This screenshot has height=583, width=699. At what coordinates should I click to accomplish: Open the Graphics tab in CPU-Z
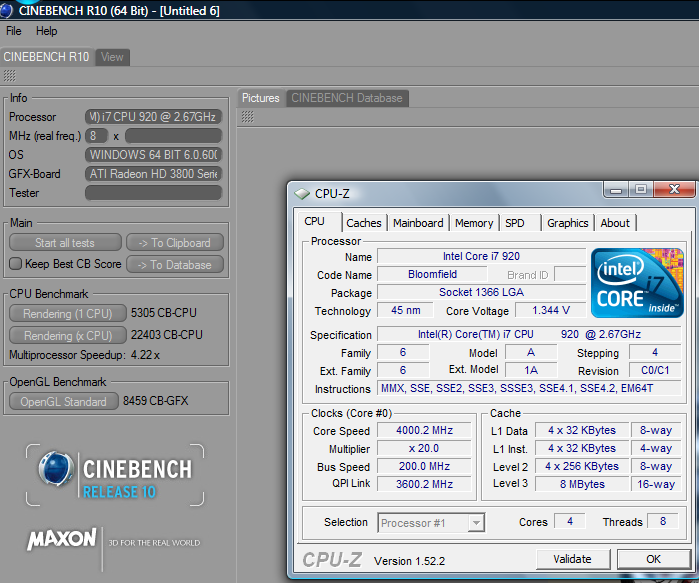[567, 223]
